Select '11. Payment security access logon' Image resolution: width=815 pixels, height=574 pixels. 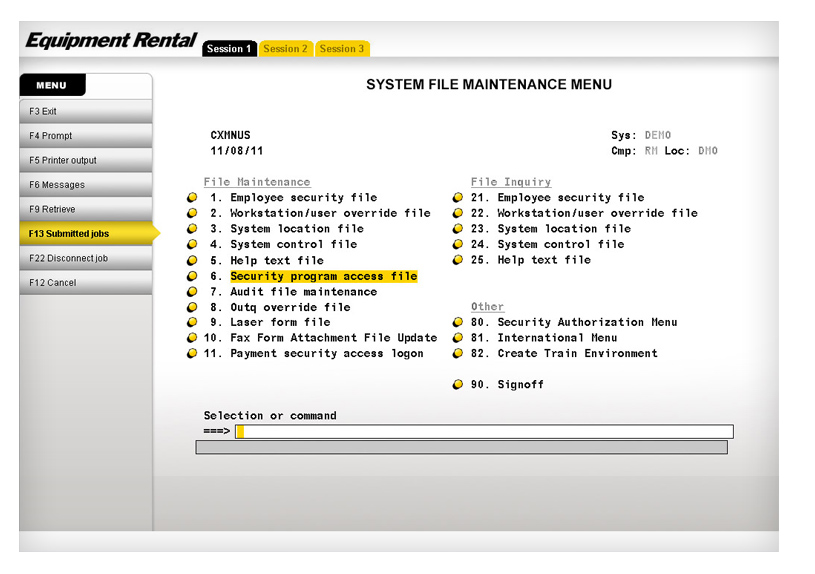(x=313, y=354)
